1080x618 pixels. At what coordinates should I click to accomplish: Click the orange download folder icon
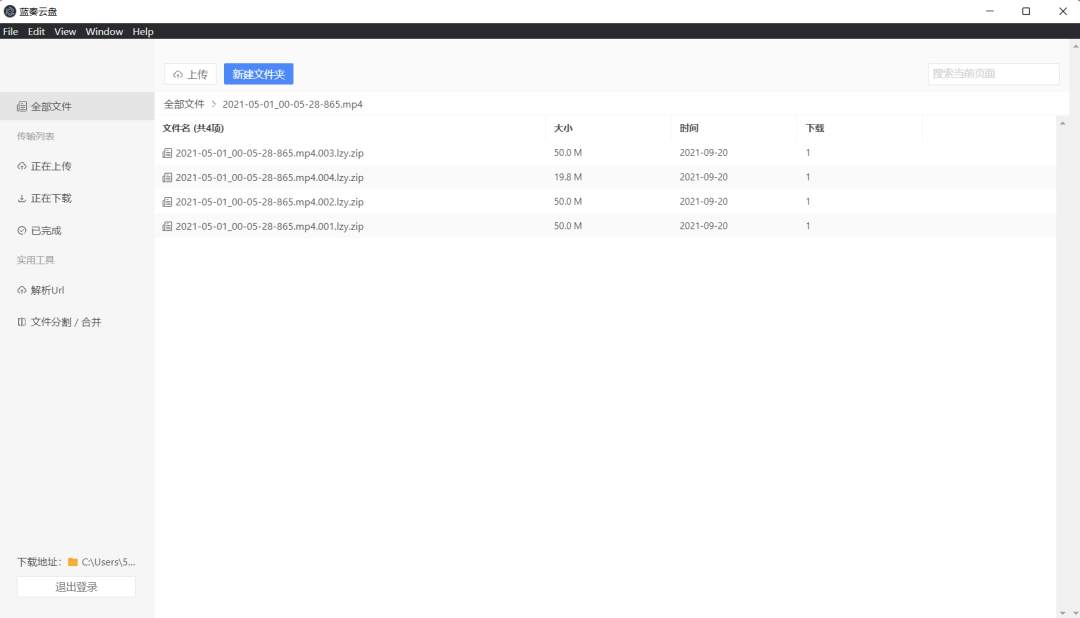[x=73, y=562]
